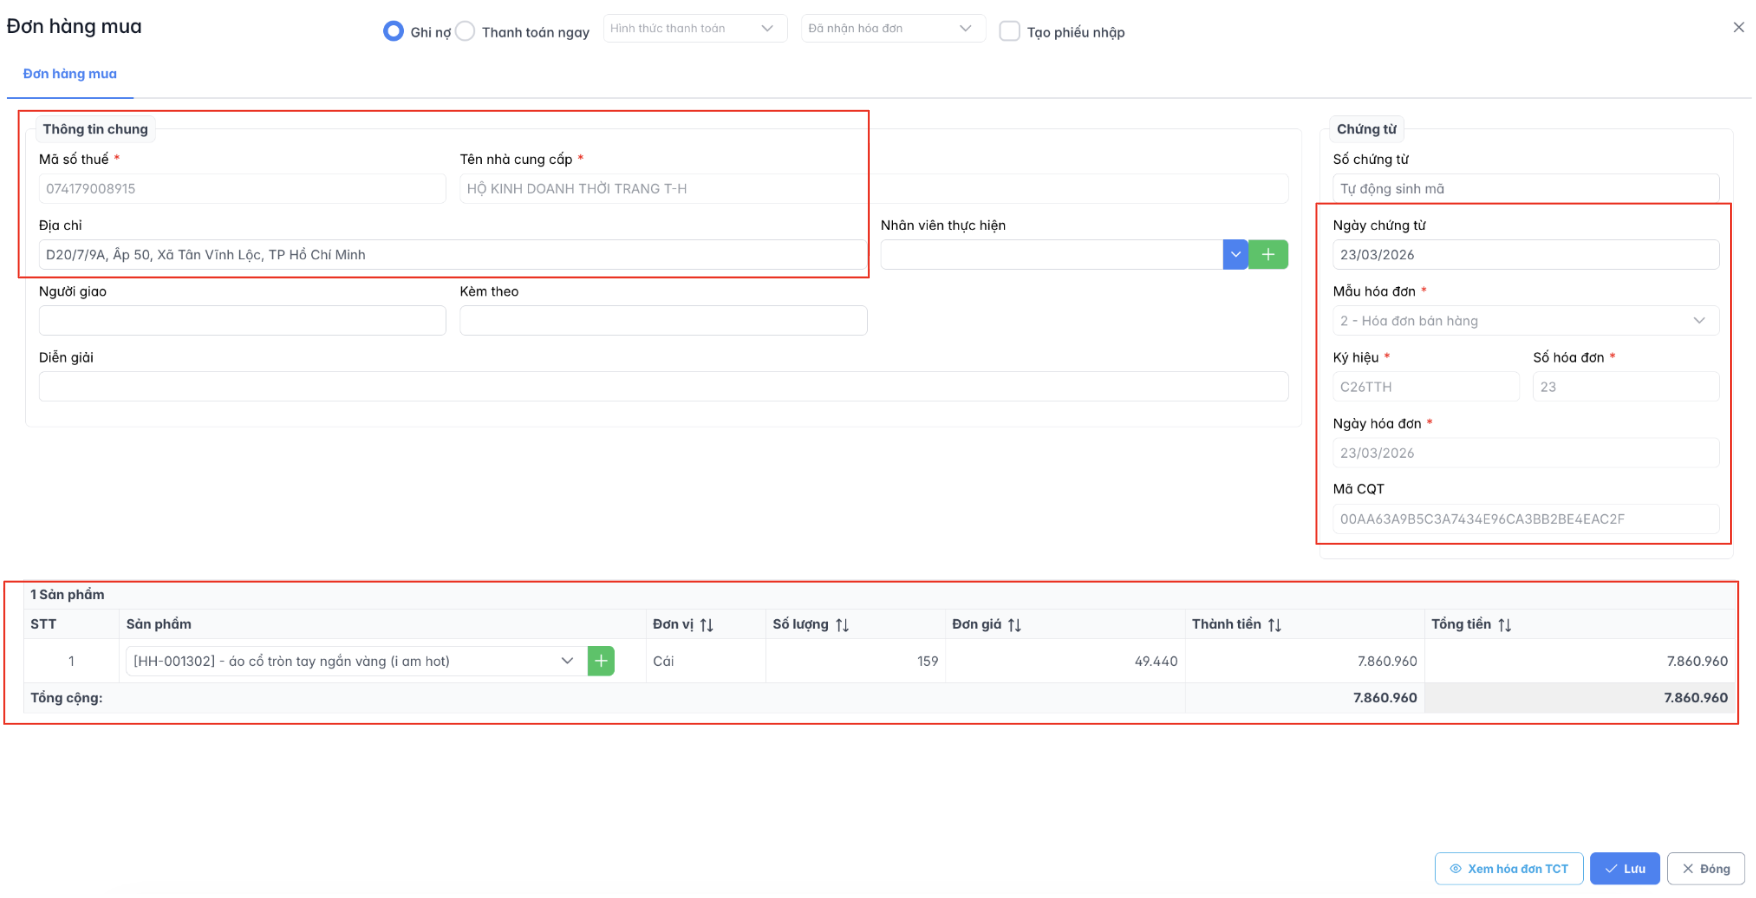Switch to the Đơn hàng mua tab
1756x898 pixels.
click(x=70, y=74)
